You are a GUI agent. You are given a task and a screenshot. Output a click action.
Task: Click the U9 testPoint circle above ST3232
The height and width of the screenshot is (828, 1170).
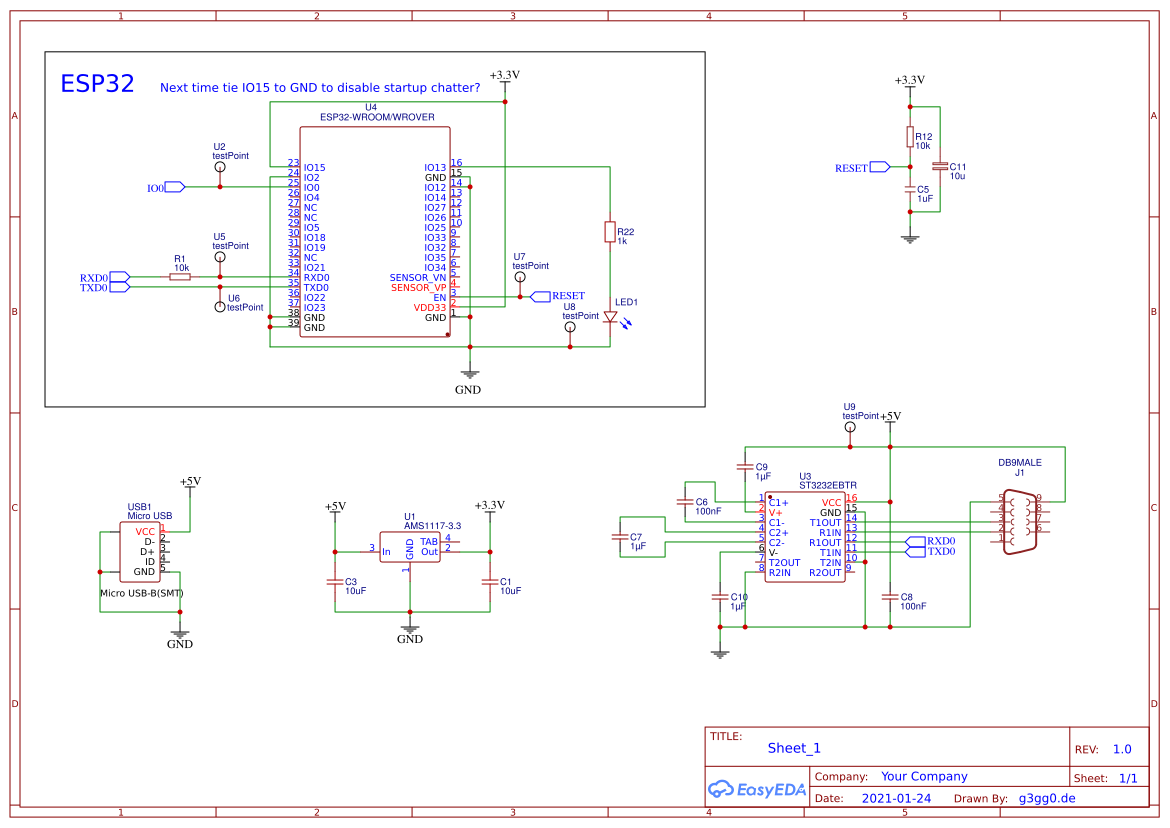850,428
